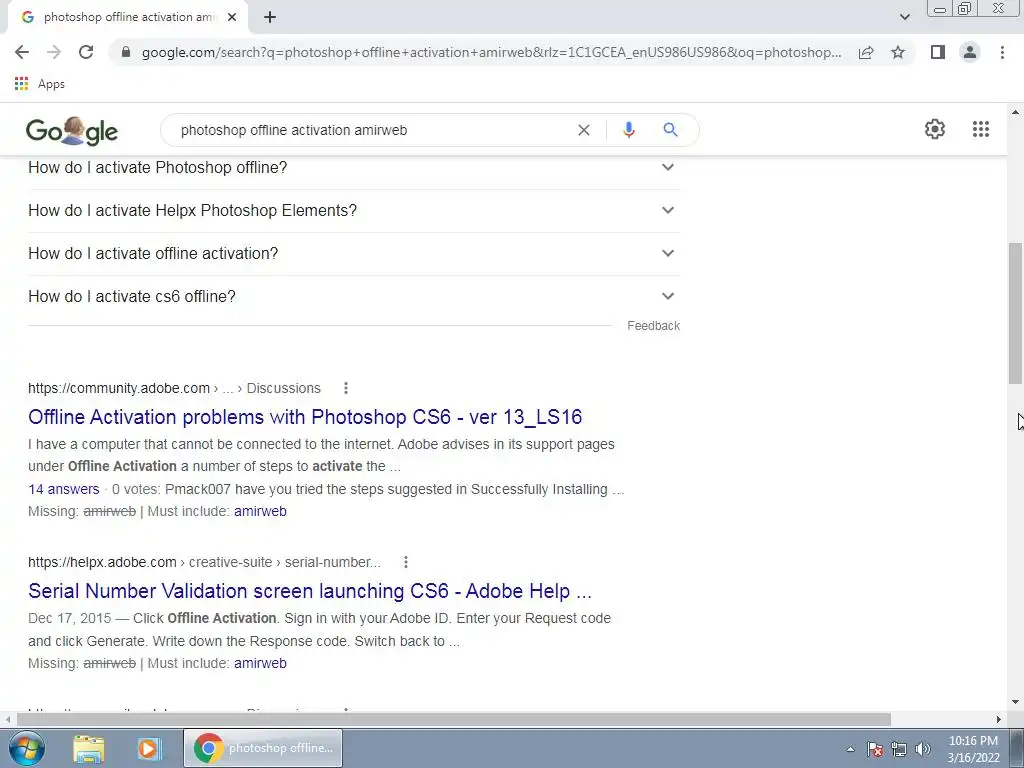The width and height of the screenshot is (1024, 768).
Task: Click the Feedback link
Action: point(653,326)
